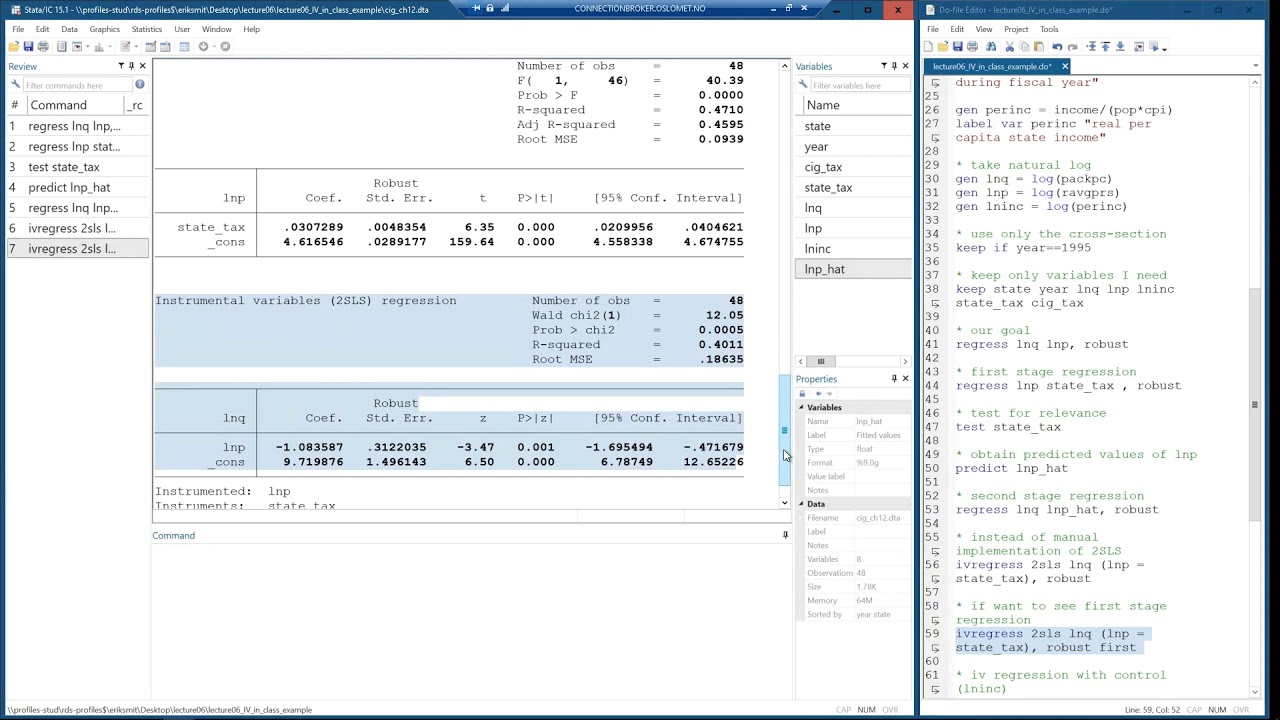Click the Break (stop) icon in Stata toolbar
The width and height of the screenshot is (1280, 720).
pyautogui.click(x=225, y=46)
